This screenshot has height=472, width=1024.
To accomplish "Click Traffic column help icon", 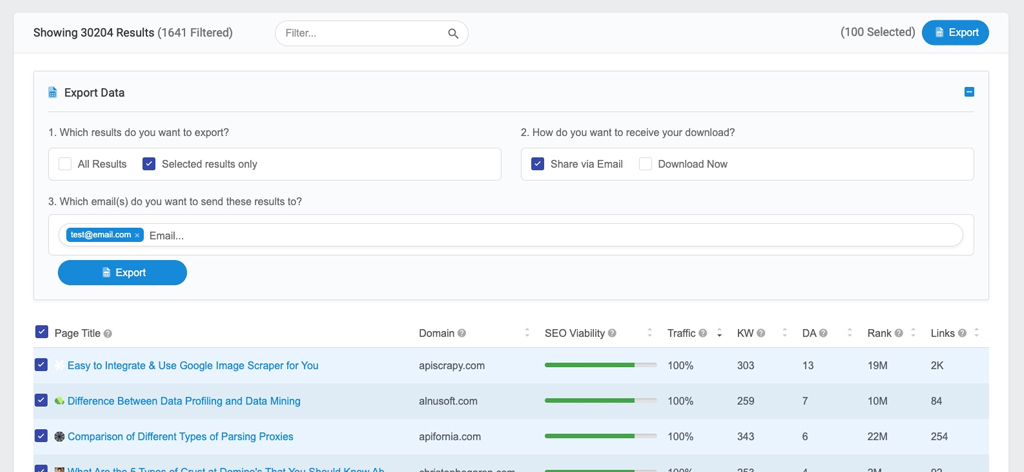I will [703, 333].
